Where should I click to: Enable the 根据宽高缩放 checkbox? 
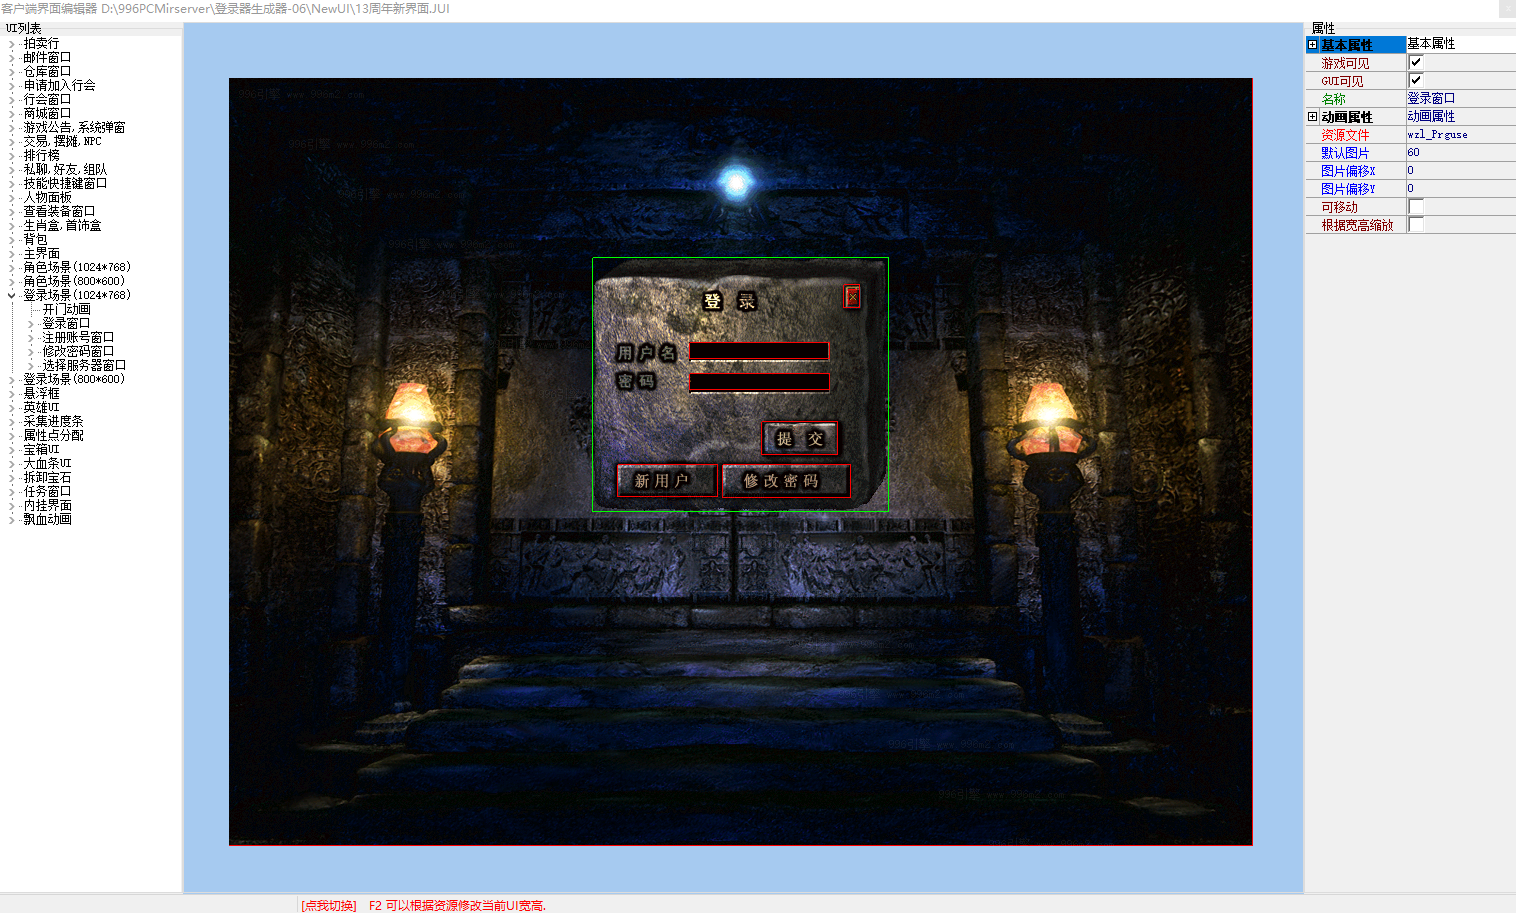tap(1415, 225)
